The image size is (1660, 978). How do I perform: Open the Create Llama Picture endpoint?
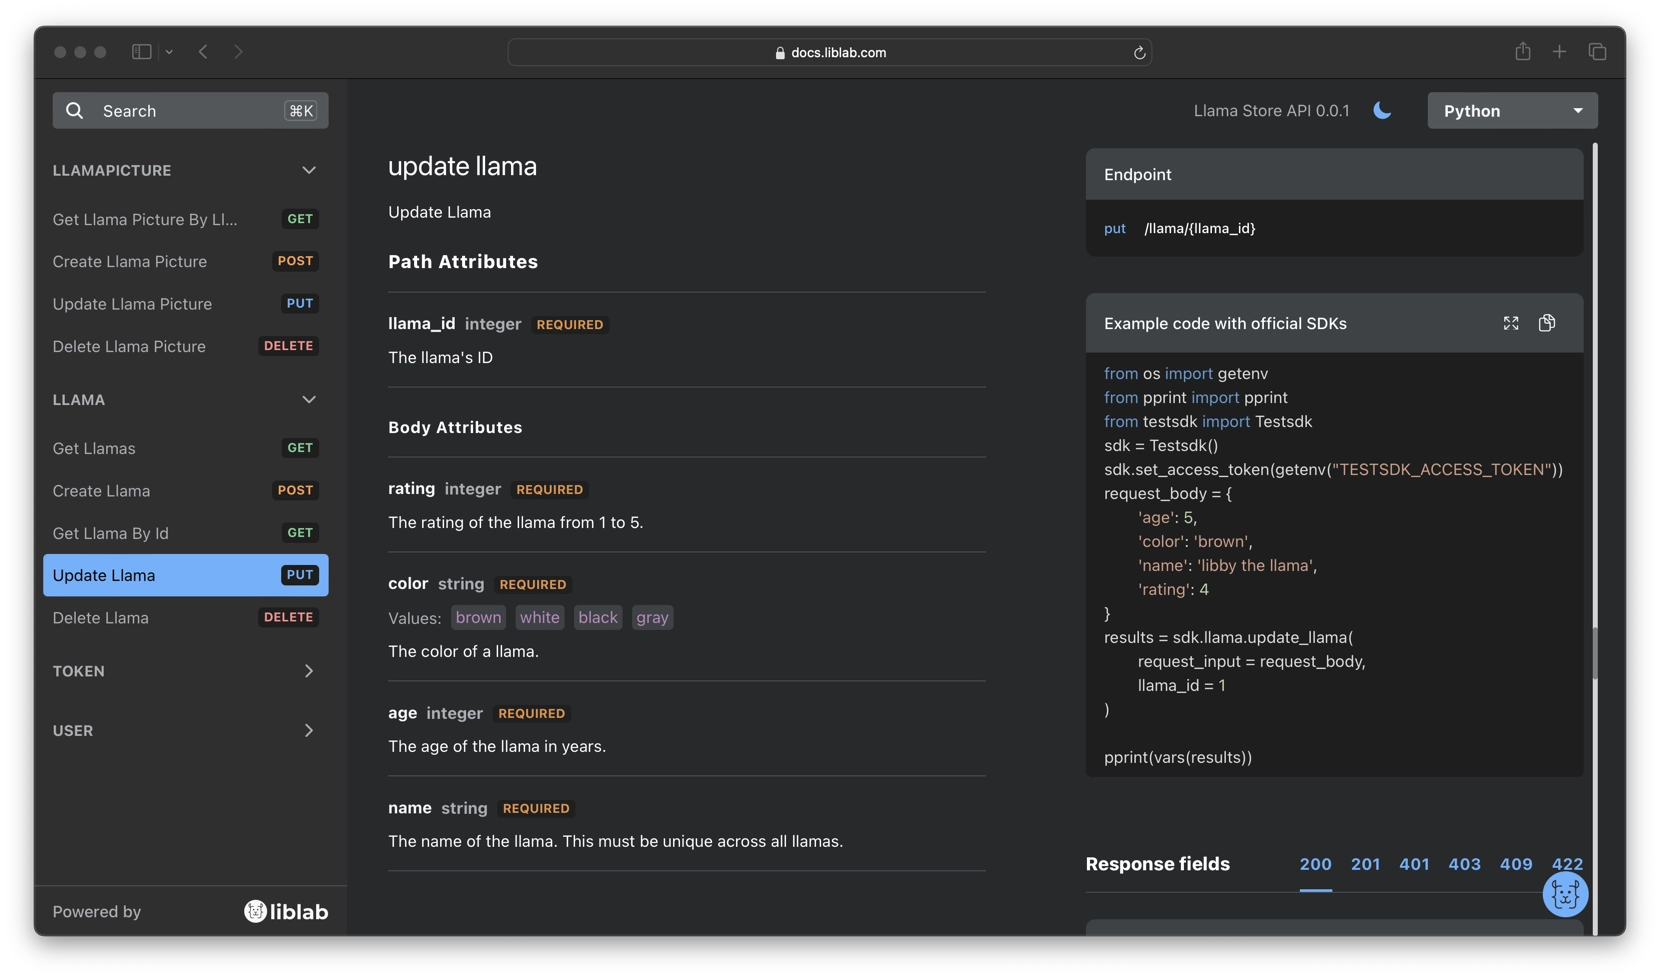[131, 261]
